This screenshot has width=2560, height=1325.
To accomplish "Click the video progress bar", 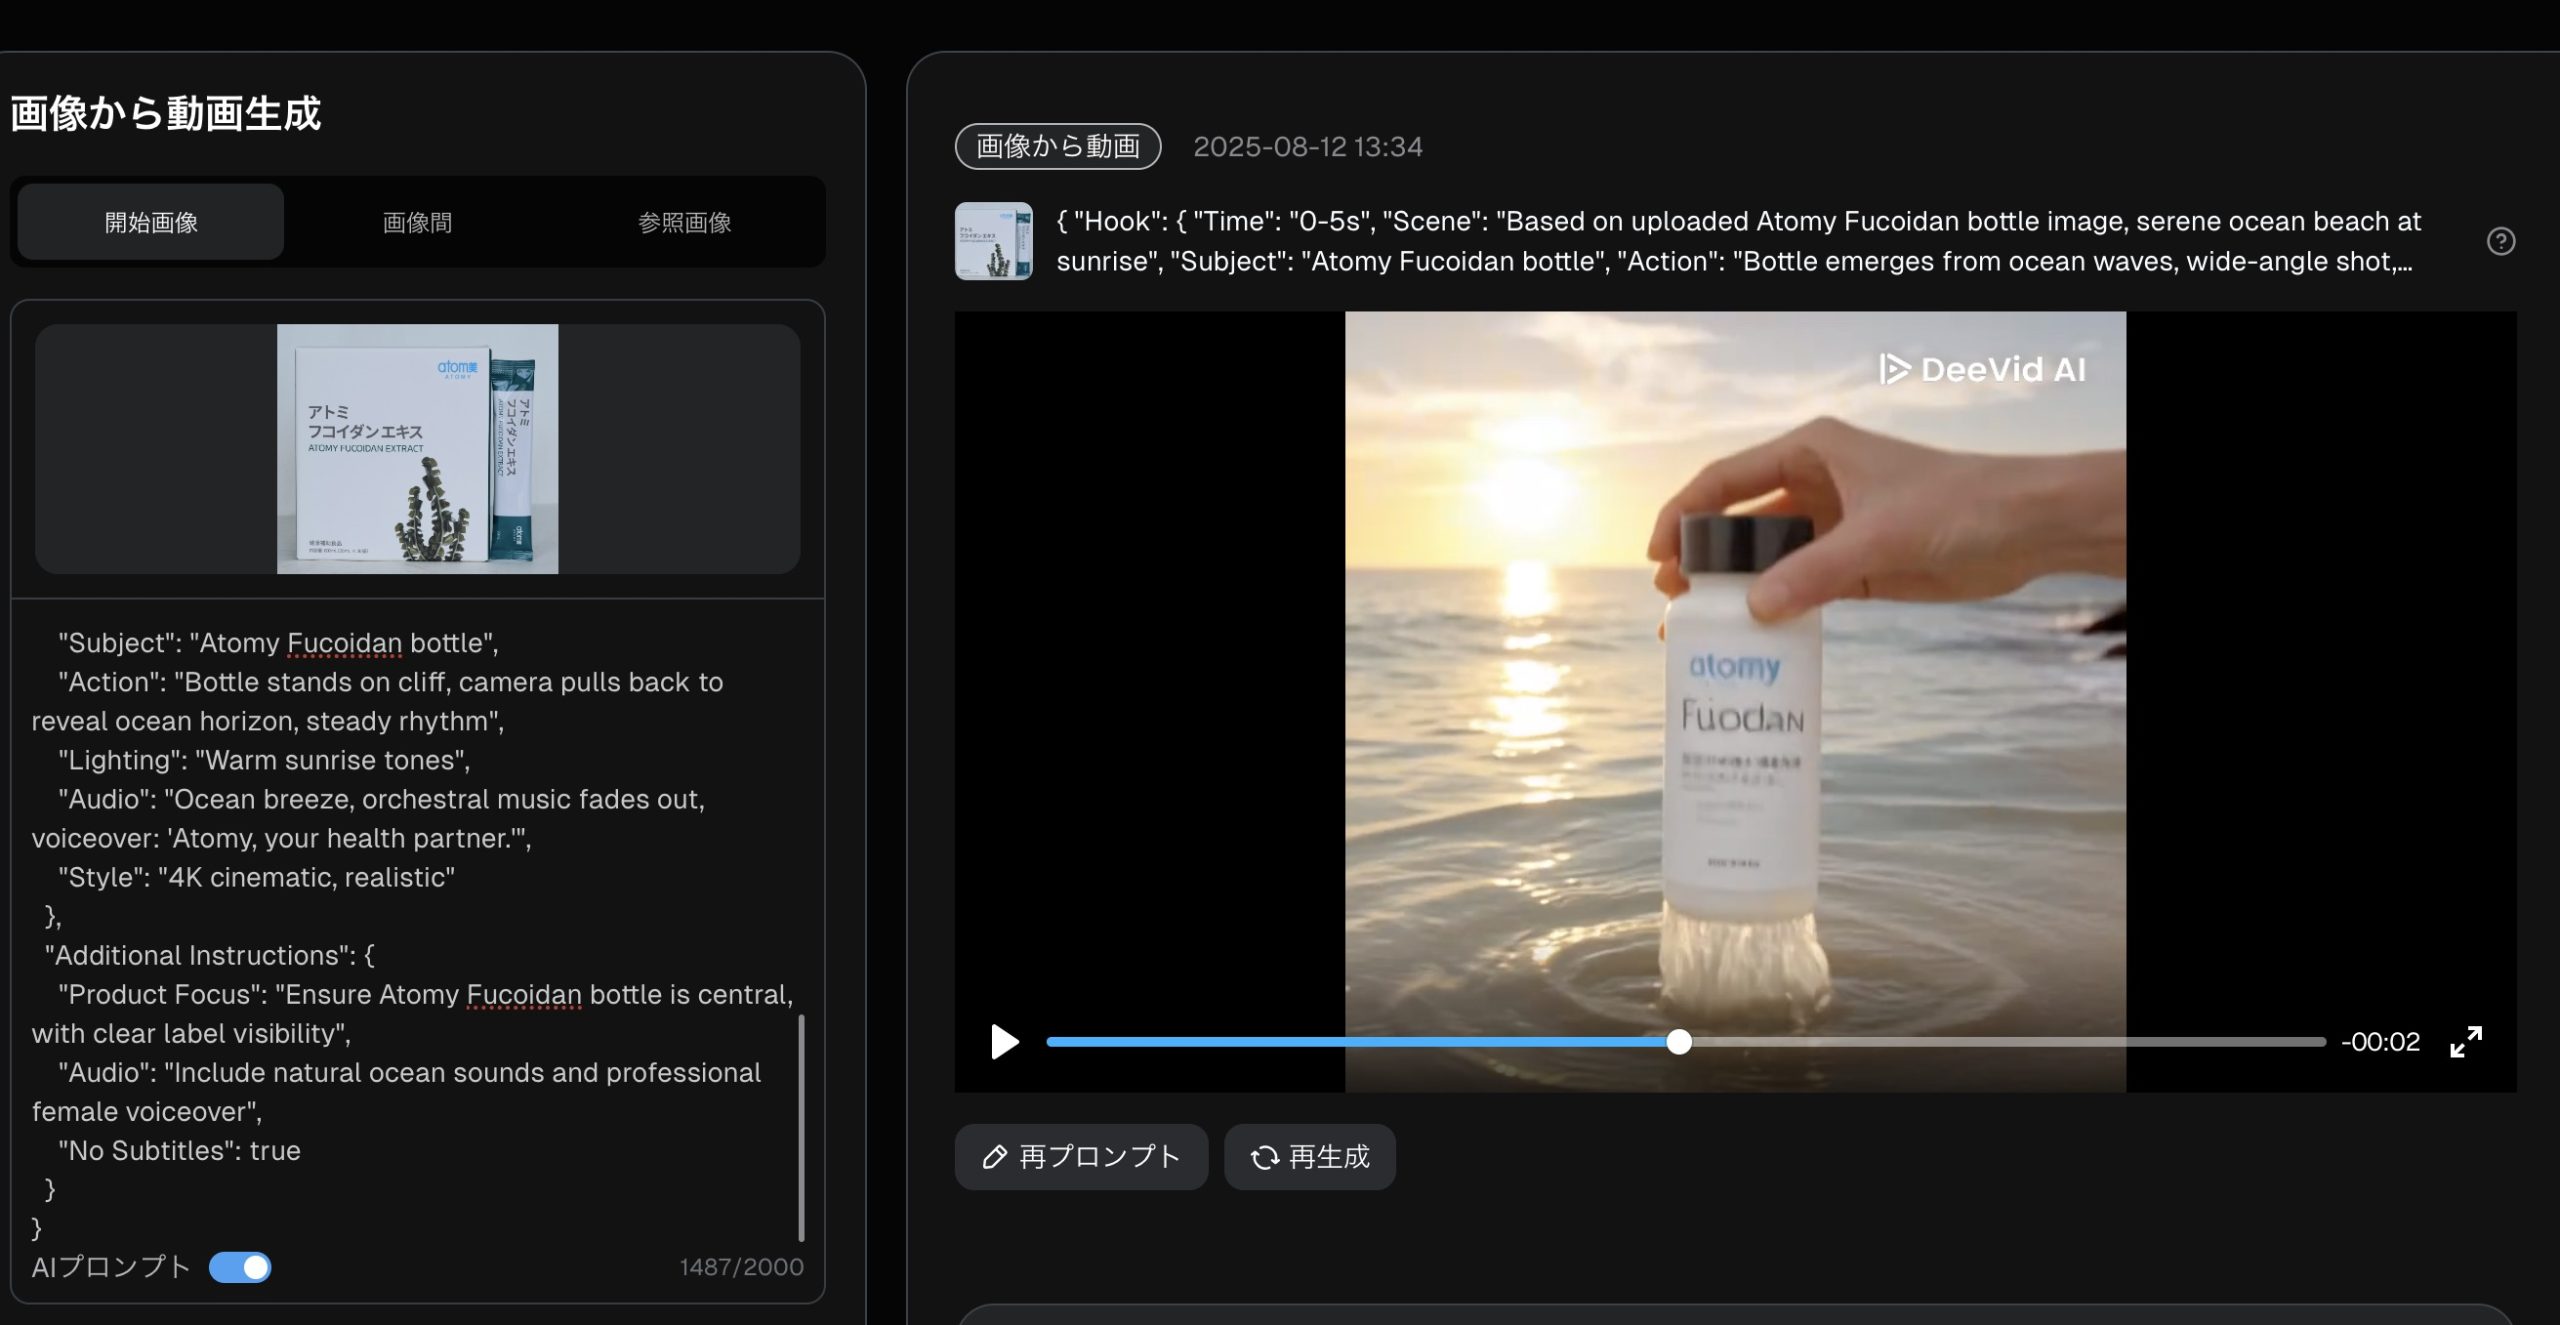I will (x=1680, y=1042).
